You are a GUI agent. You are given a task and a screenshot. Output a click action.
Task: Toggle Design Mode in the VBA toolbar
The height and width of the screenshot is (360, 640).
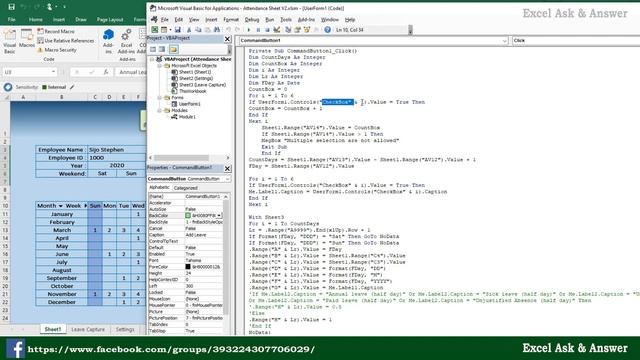point(277,29)
